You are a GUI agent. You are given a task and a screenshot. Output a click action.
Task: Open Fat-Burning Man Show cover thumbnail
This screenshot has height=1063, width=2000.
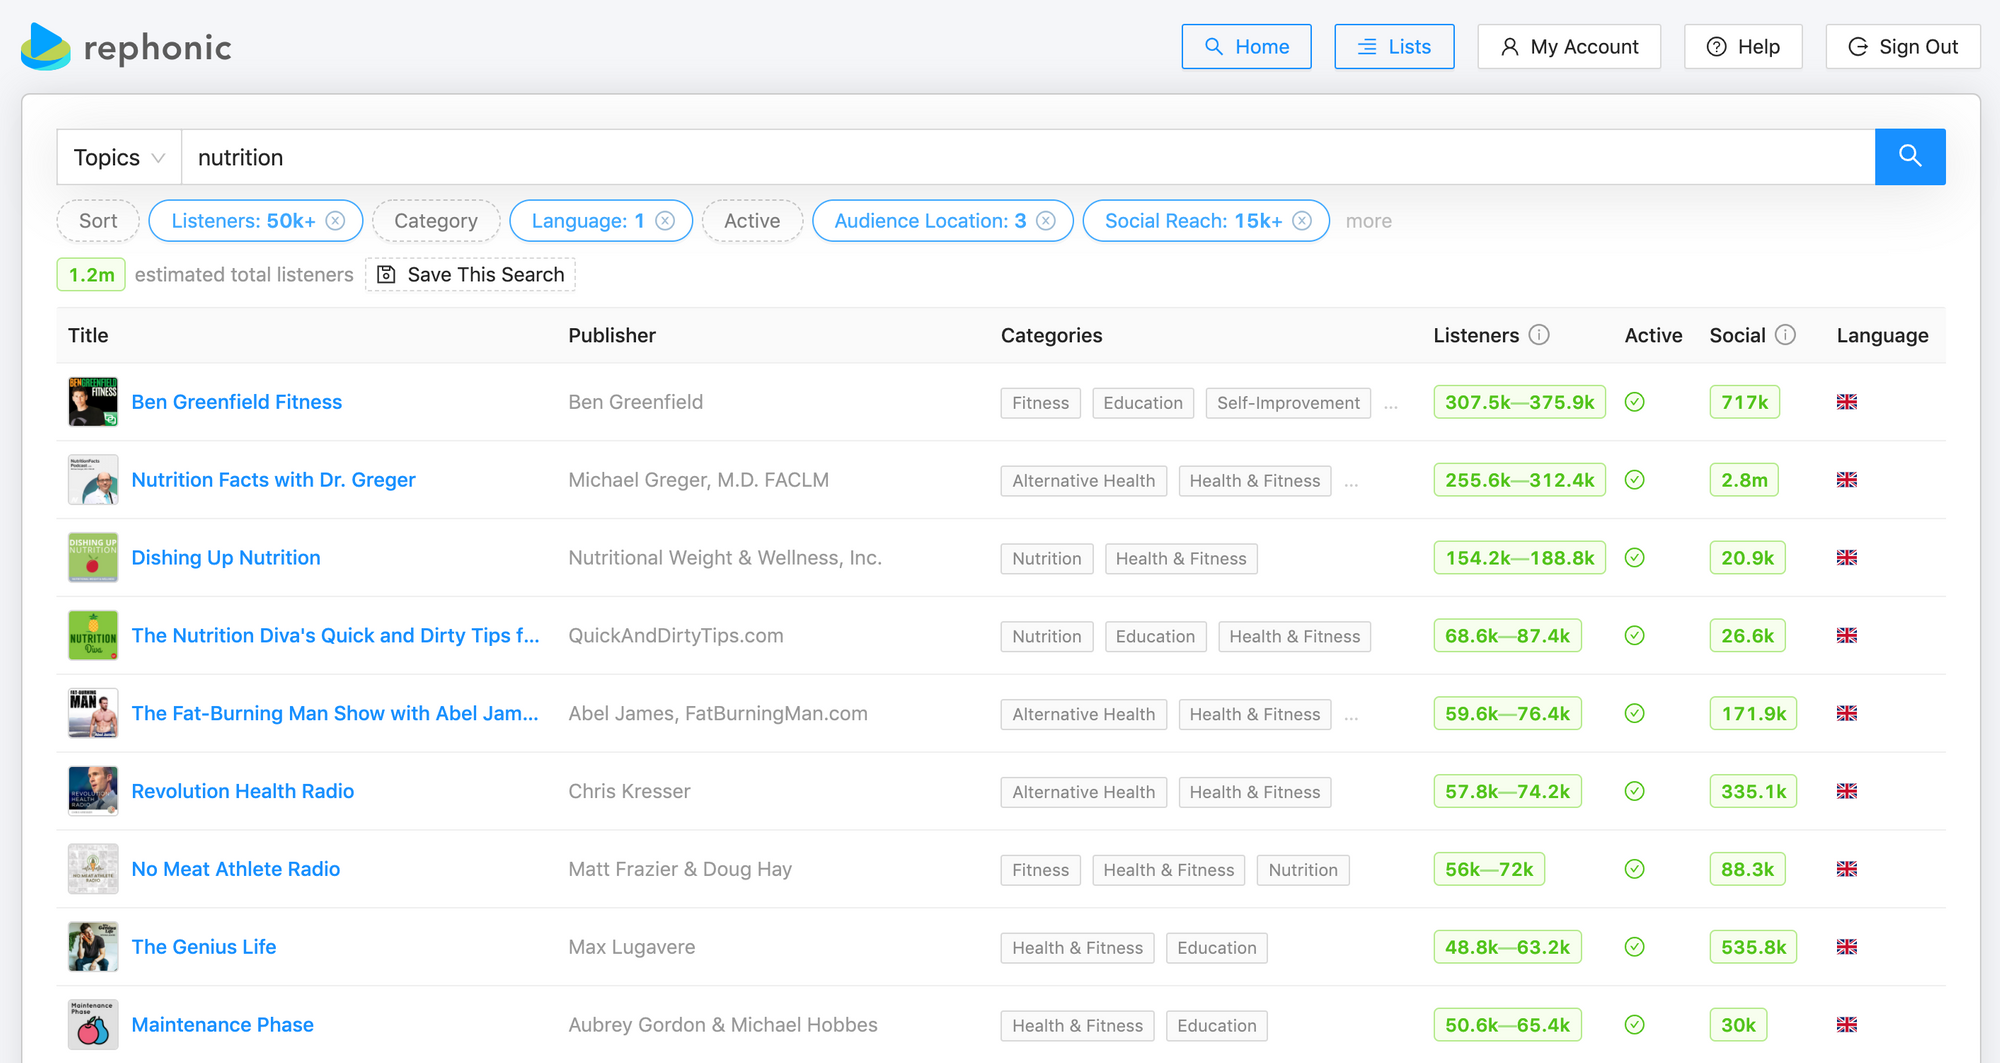point(93,713)
